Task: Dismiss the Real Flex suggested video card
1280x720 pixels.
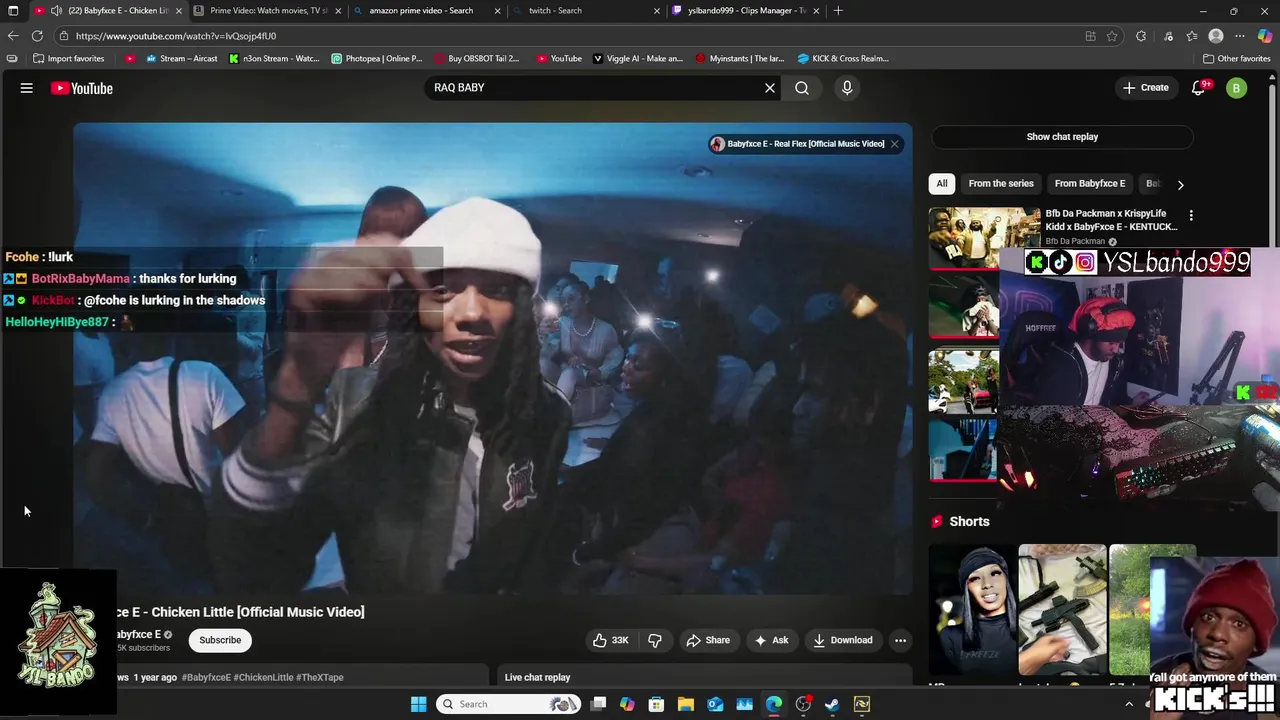Action: point(895,144)
